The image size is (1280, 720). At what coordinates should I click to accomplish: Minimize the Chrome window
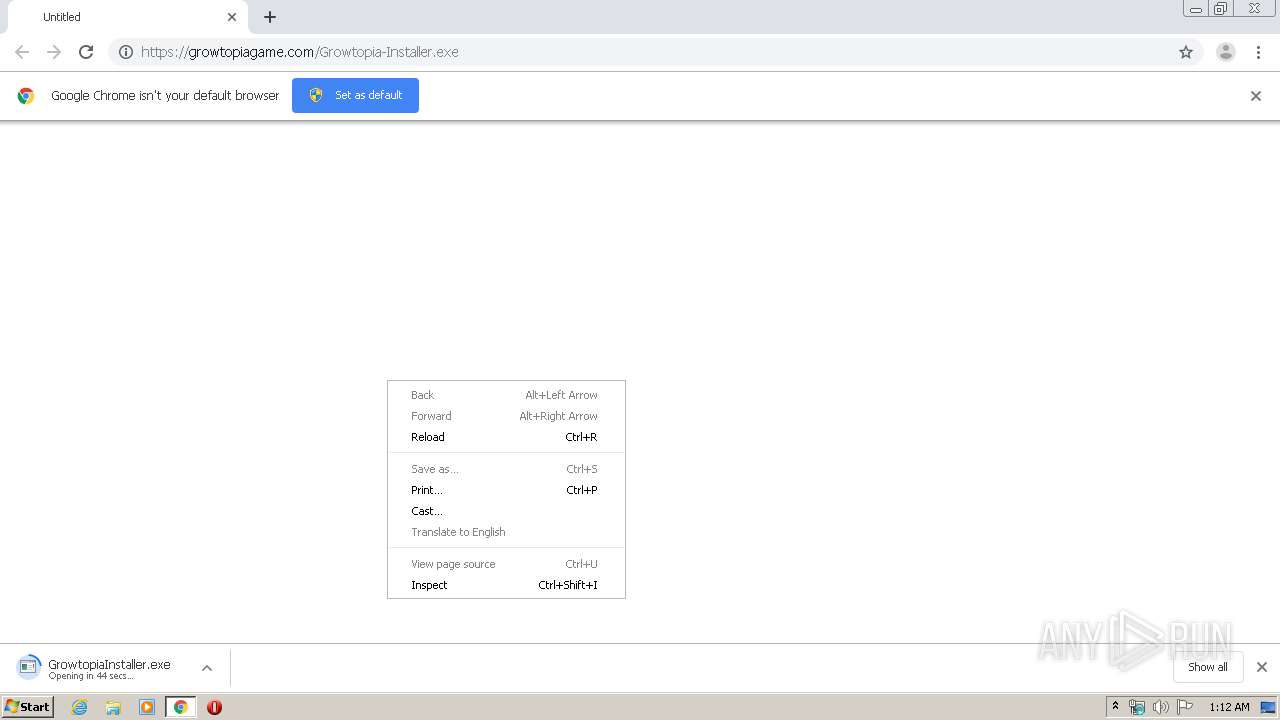(1196, 9)
